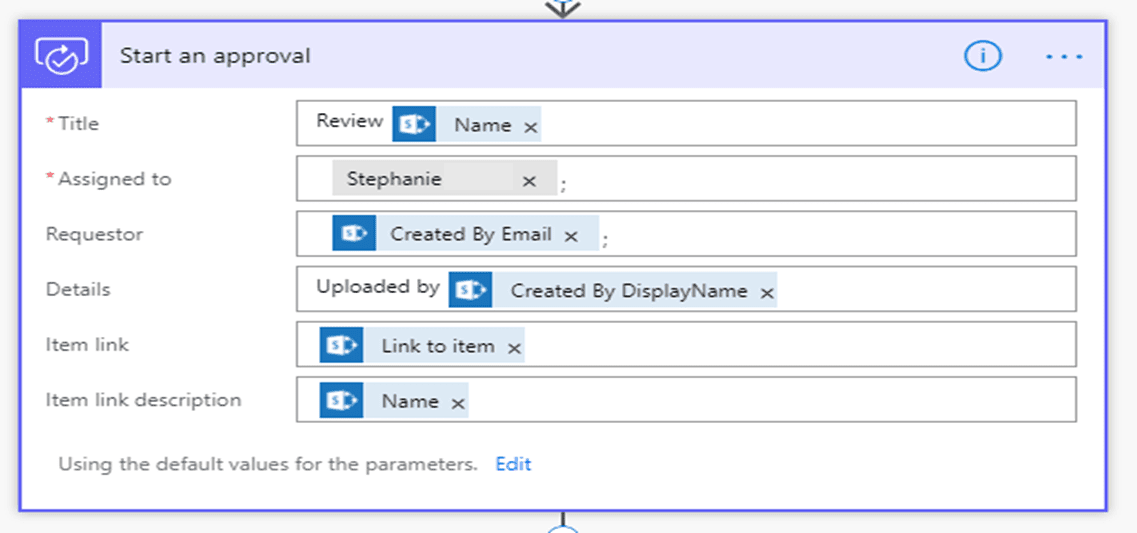The width and height of the screenshot is (1137, 533).
Task: Click the 'Item link description' label
Action: [144, 400]
